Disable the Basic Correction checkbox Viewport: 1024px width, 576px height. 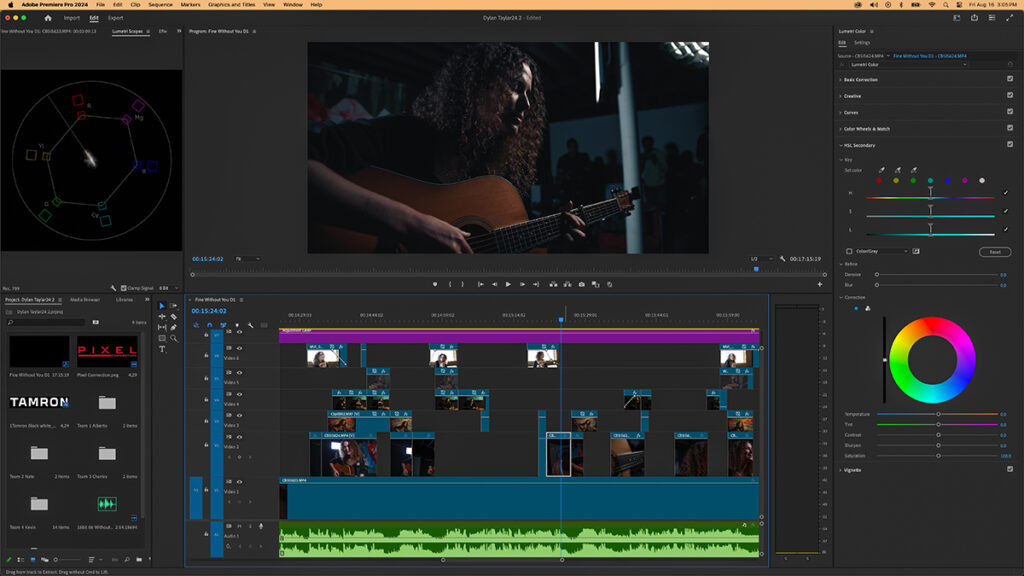click(x=1010, y=79)
